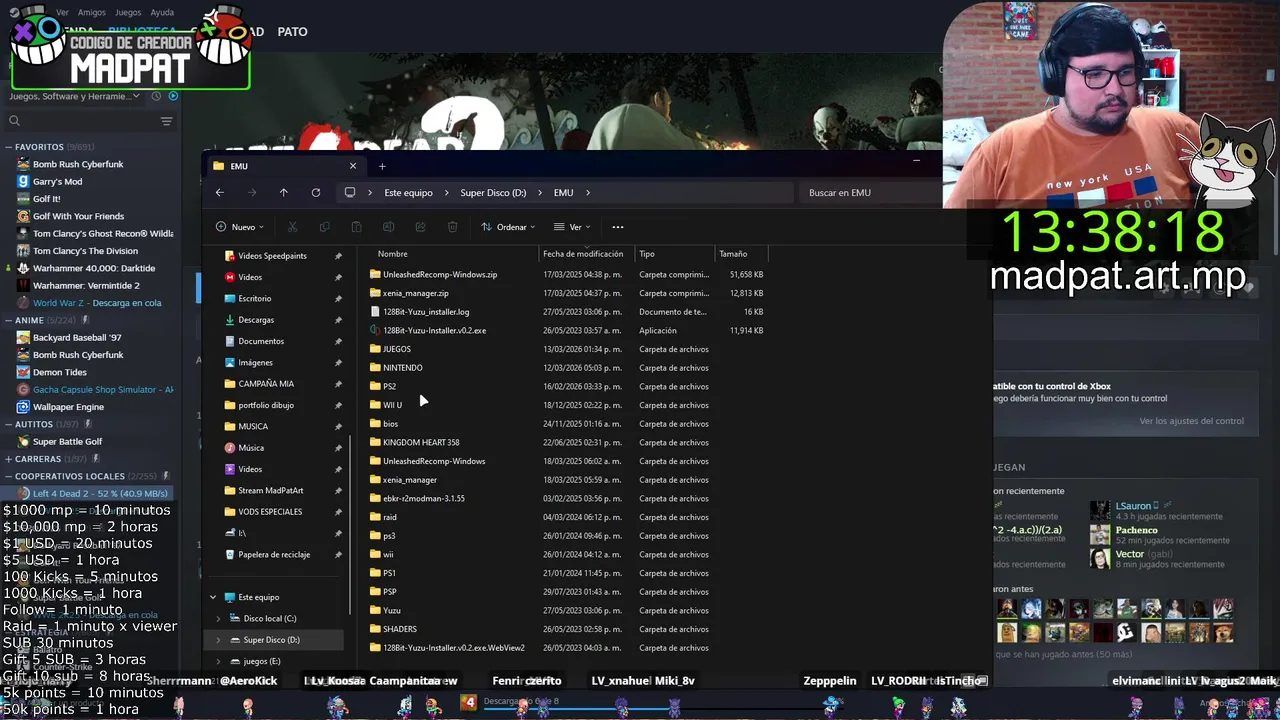1280x720 pixels.
Task: Open the Ver view dropdown
Action: (573, 227)
